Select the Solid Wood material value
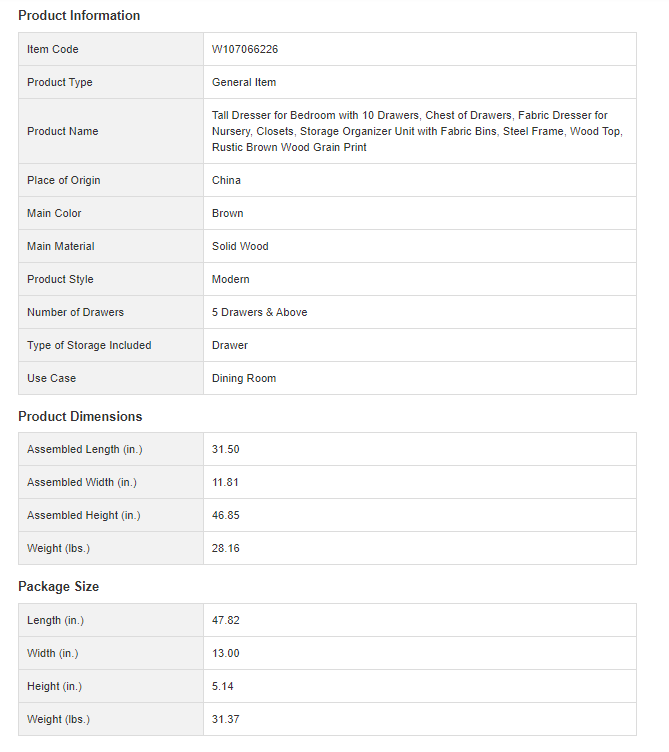This screenshot has width=669, height=752. (x=240, y=246)
